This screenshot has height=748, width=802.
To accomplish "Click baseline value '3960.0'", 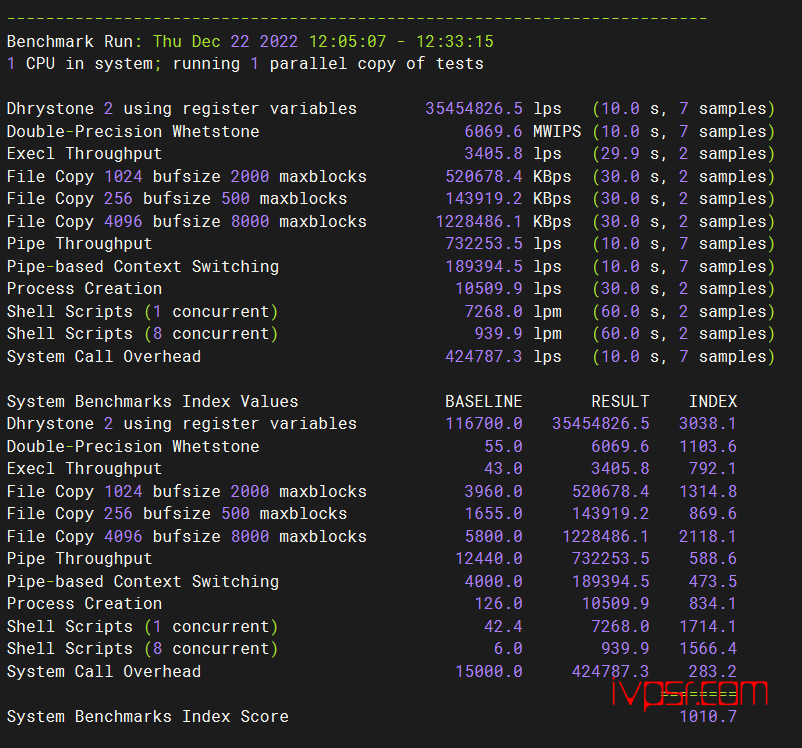I will click(x=494, y=492).
